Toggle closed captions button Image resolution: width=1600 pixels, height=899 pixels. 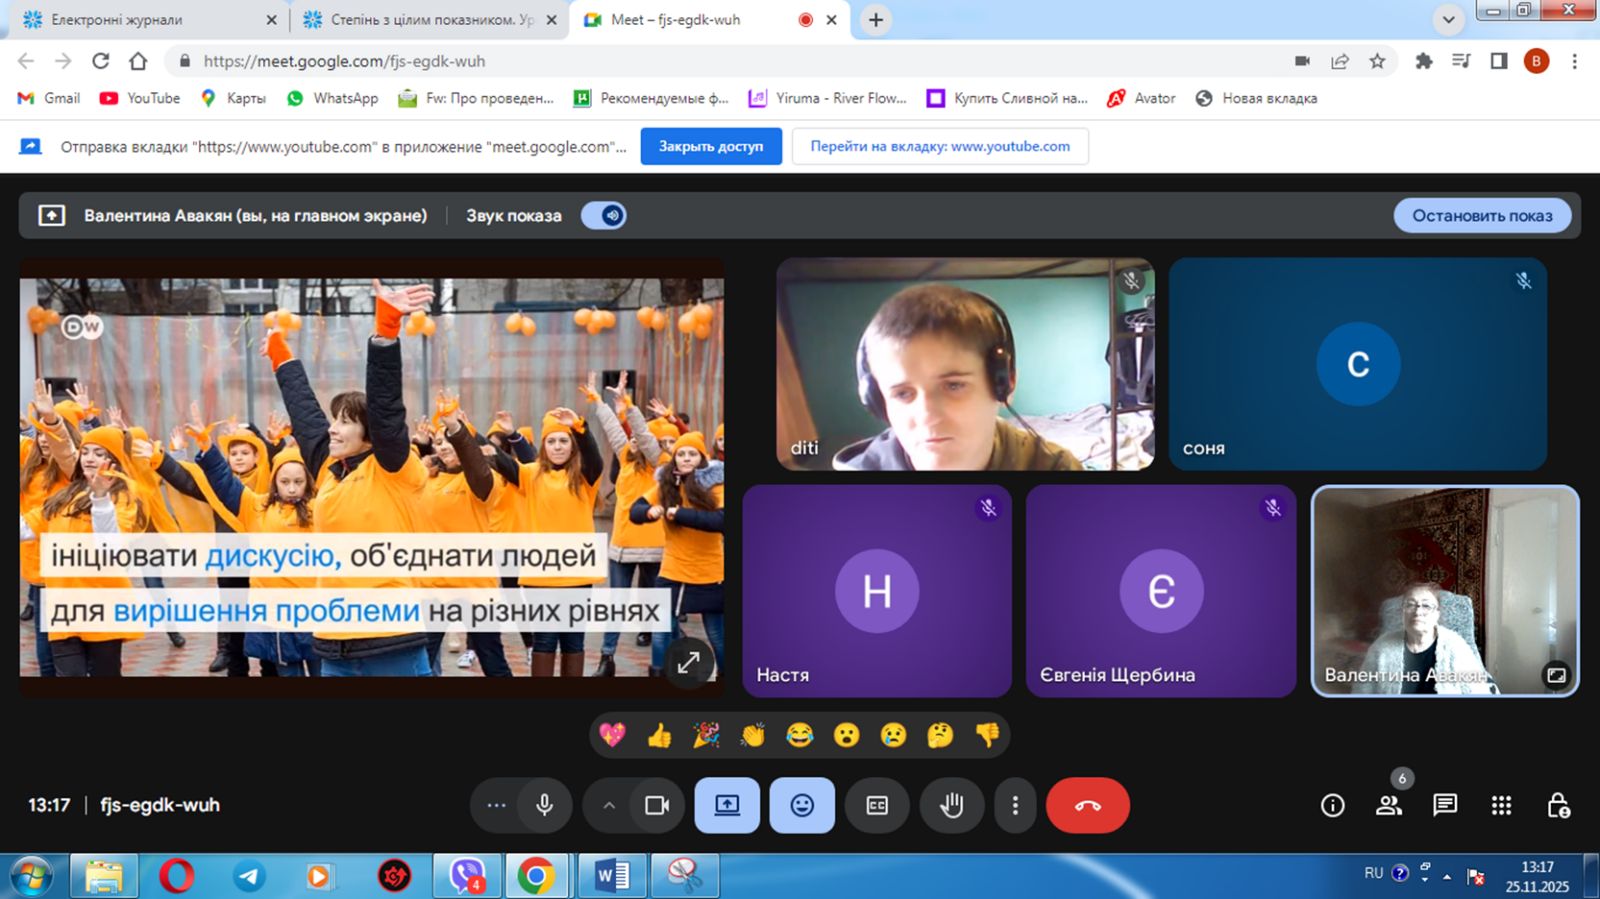[x=877, y=805]
